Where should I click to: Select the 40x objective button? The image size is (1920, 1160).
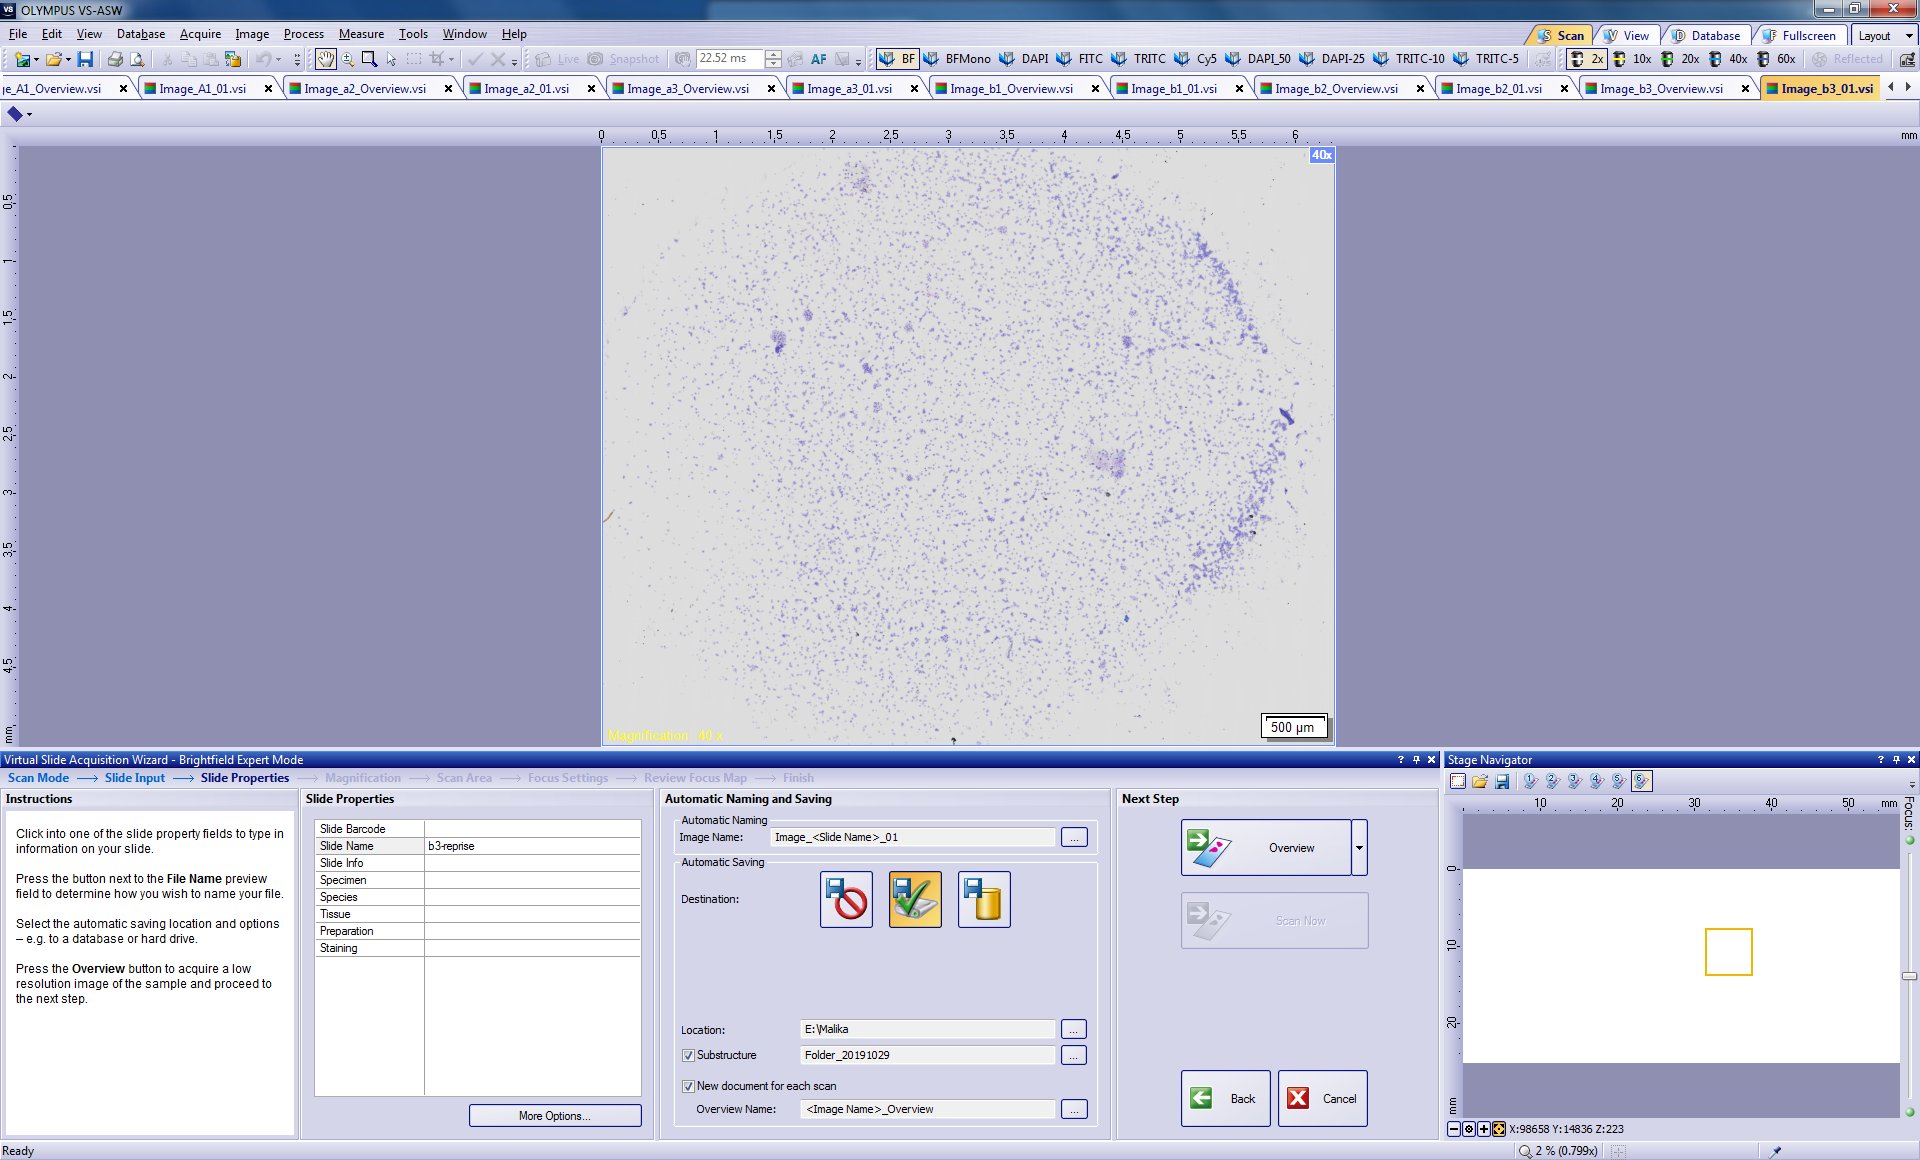pos(1728,59)
